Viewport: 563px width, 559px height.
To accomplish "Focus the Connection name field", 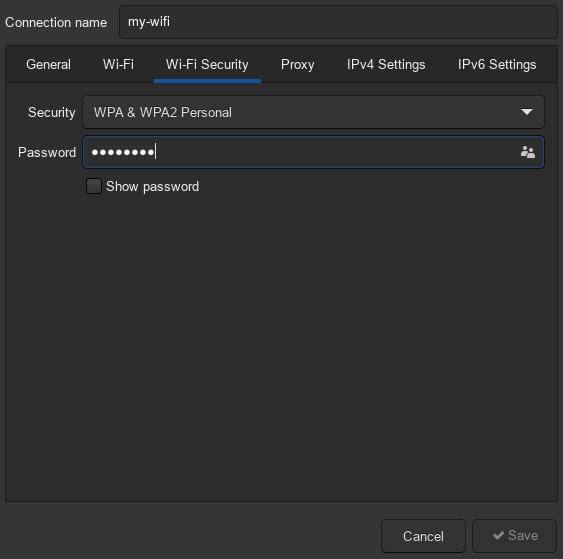I will click(x=338, y=22).
